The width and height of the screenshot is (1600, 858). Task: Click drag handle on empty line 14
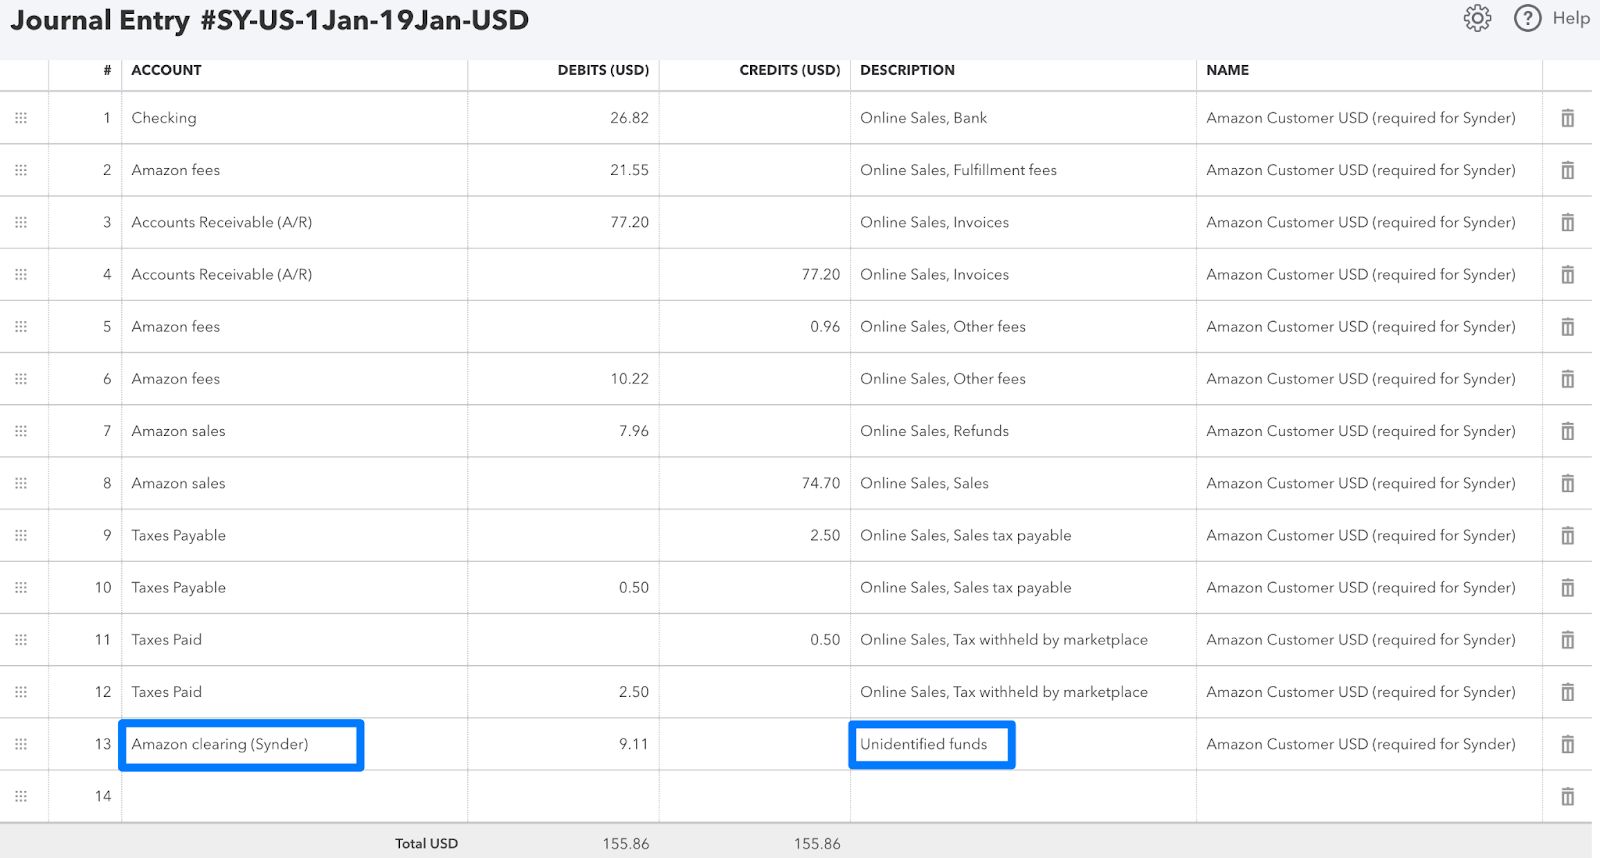coord(21,796)
